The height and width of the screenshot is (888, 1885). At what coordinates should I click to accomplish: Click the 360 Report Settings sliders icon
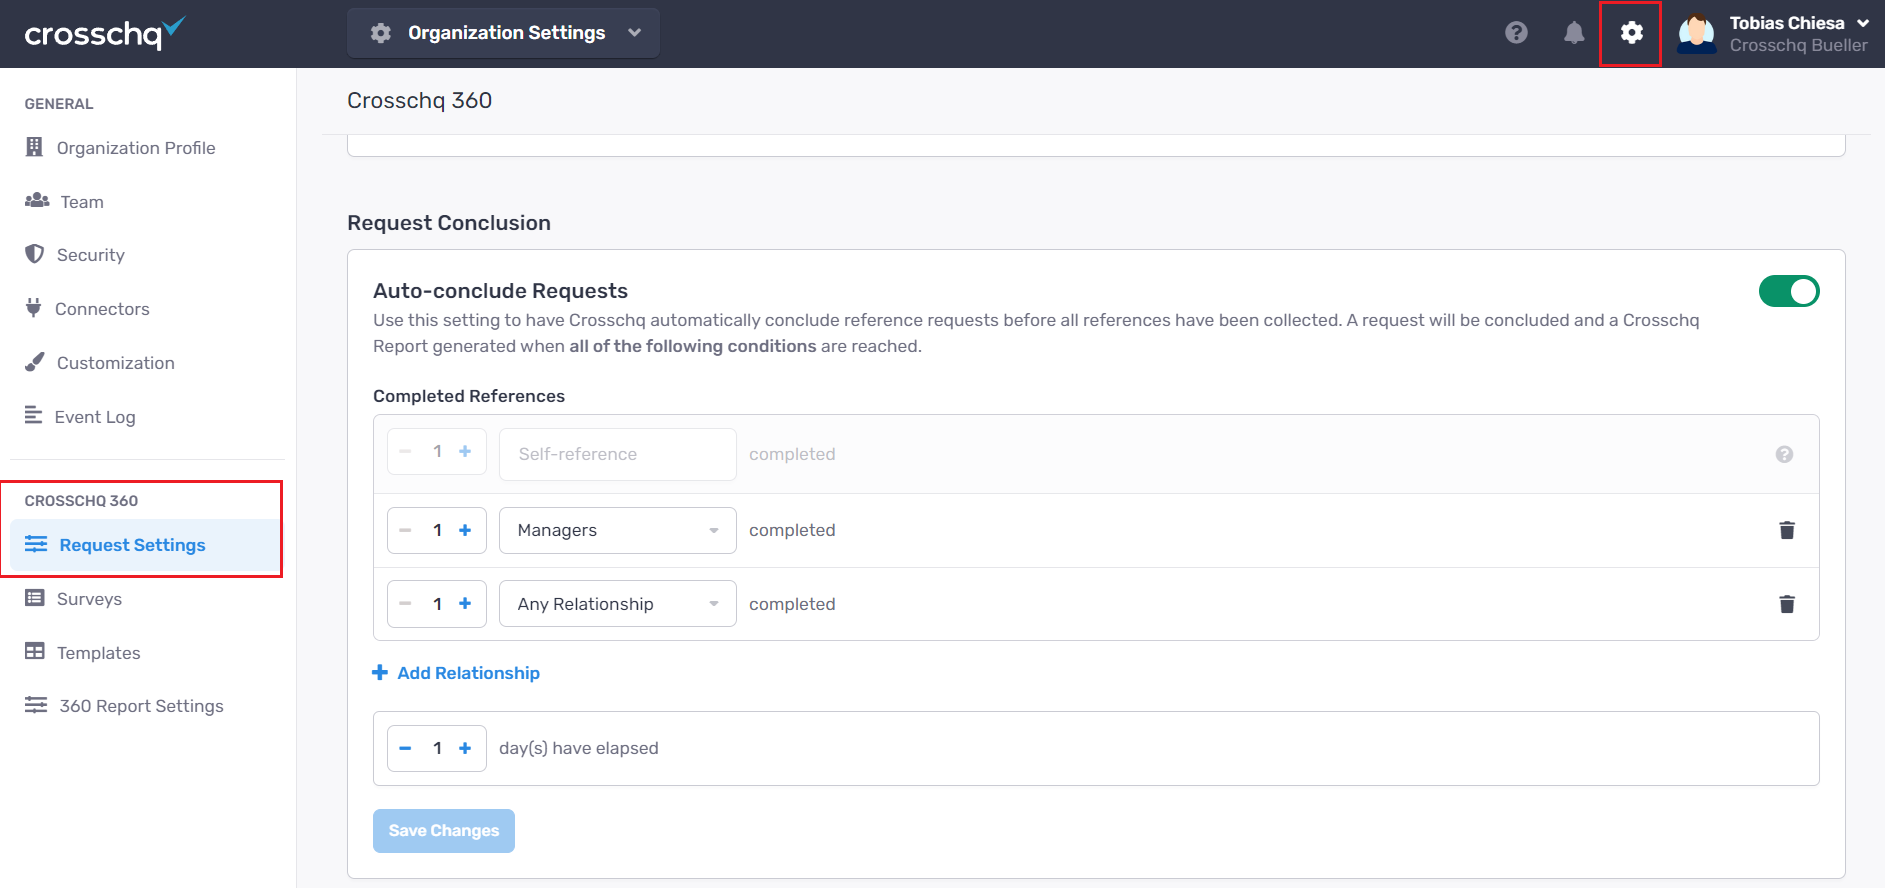[x=36, y=705]
